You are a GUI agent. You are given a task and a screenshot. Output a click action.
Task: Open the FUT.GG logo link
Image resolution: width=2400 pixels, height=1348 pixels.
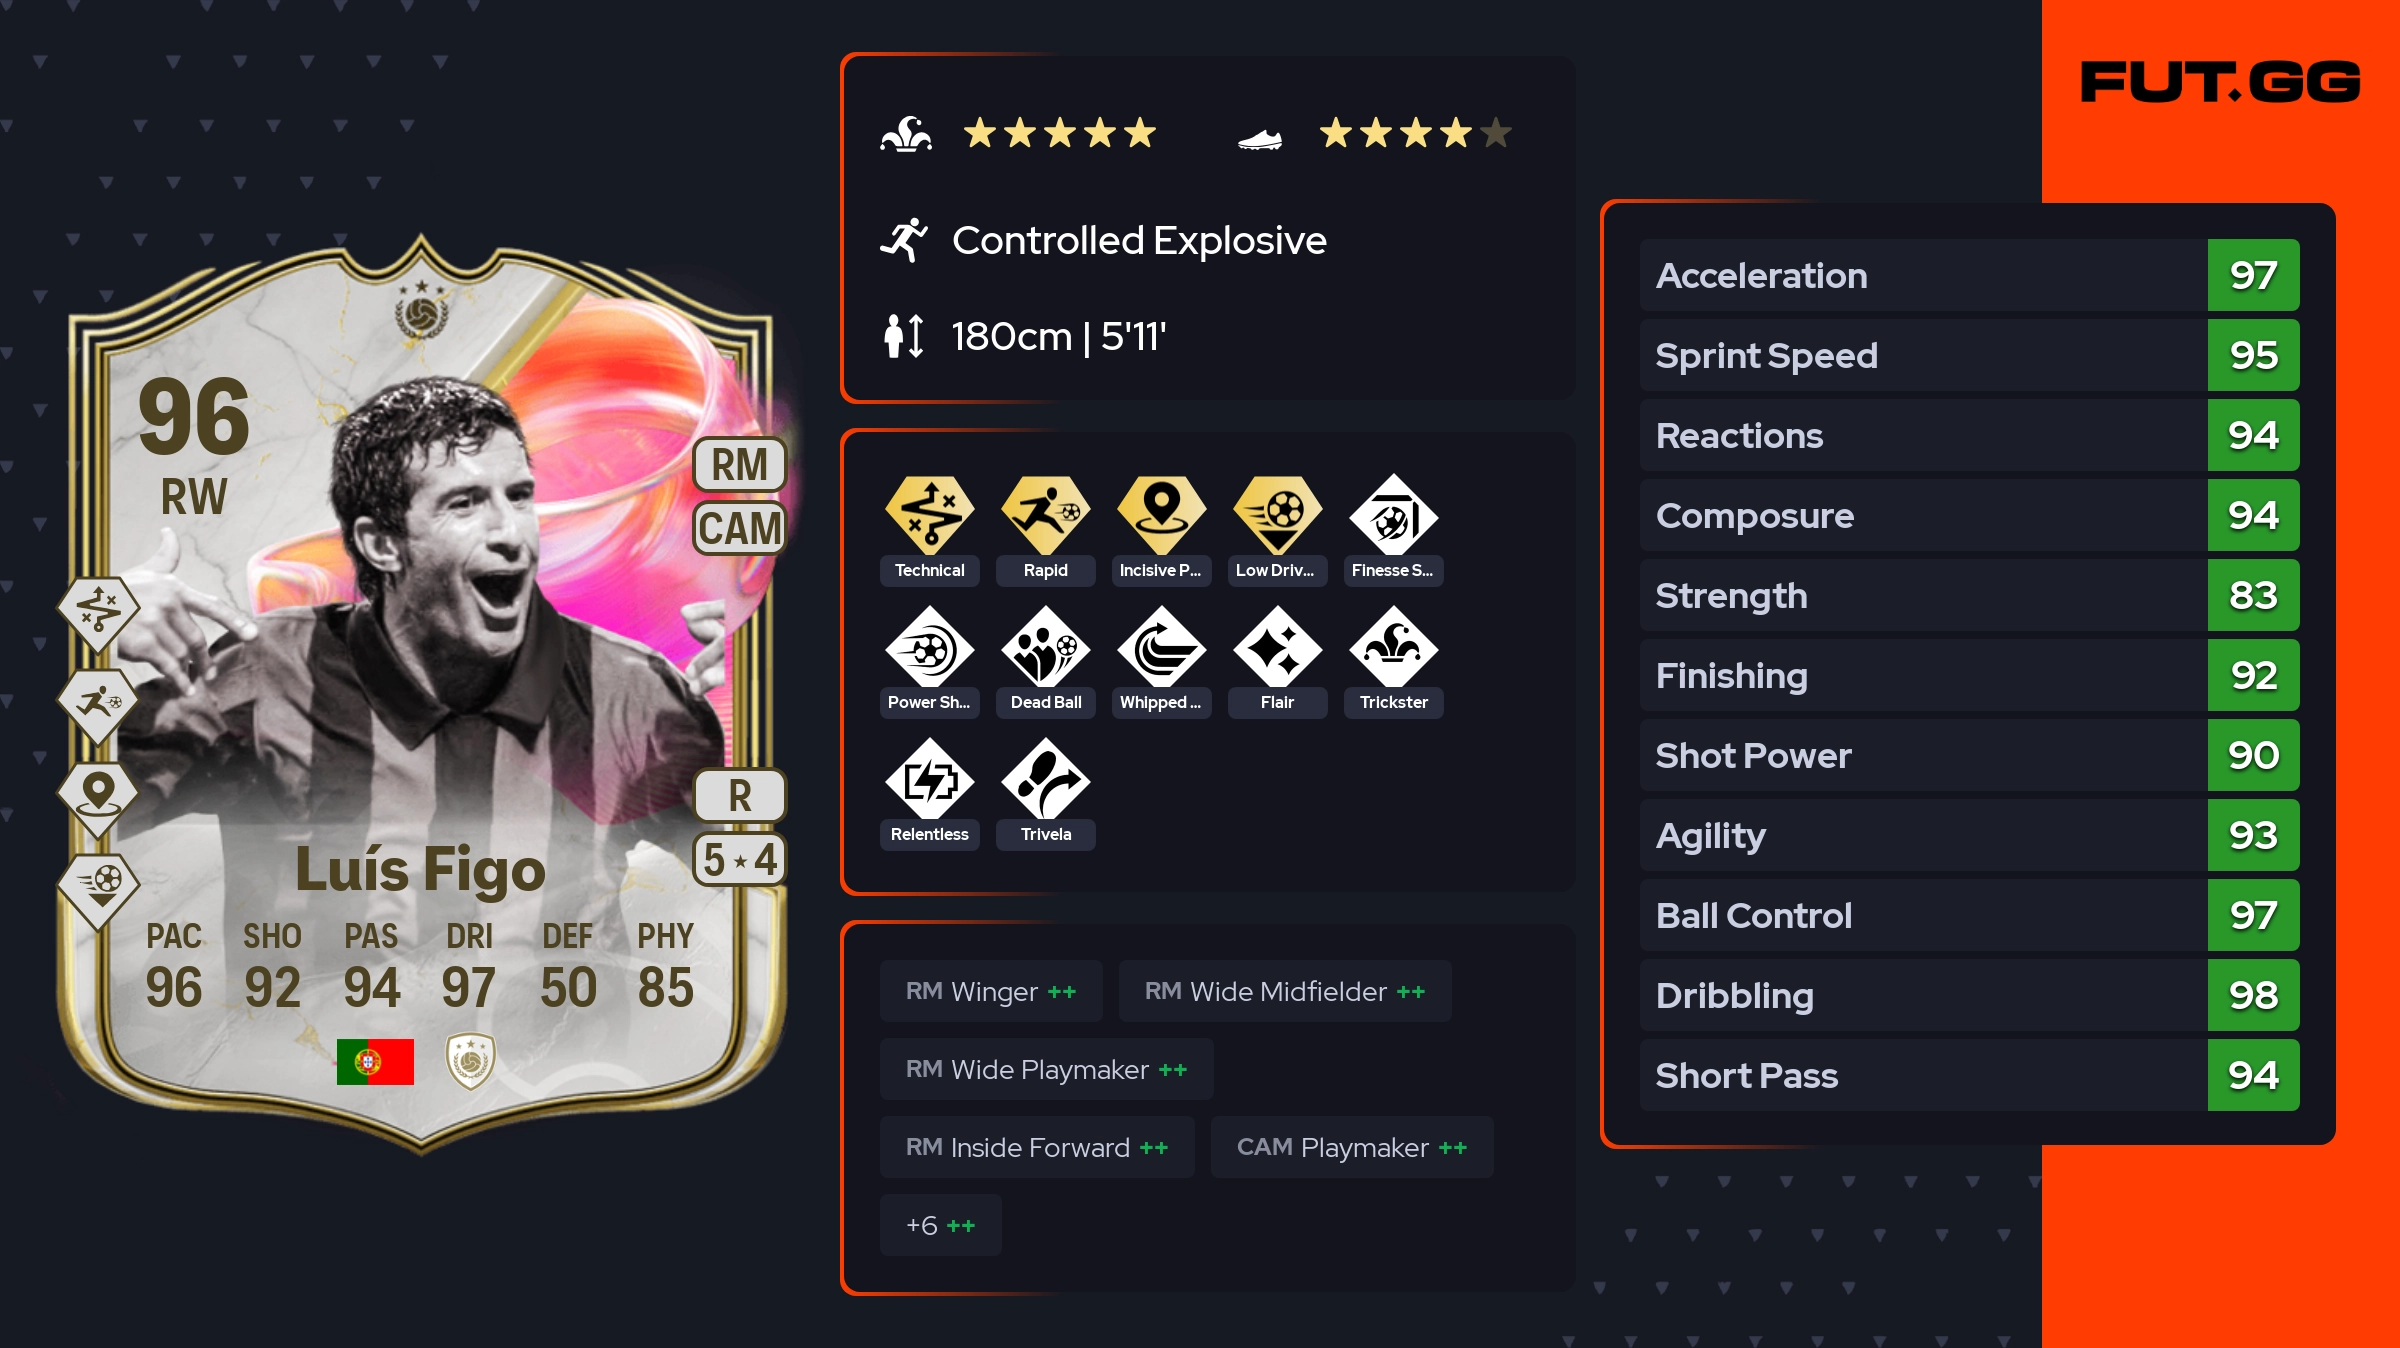pos(2220,82)
